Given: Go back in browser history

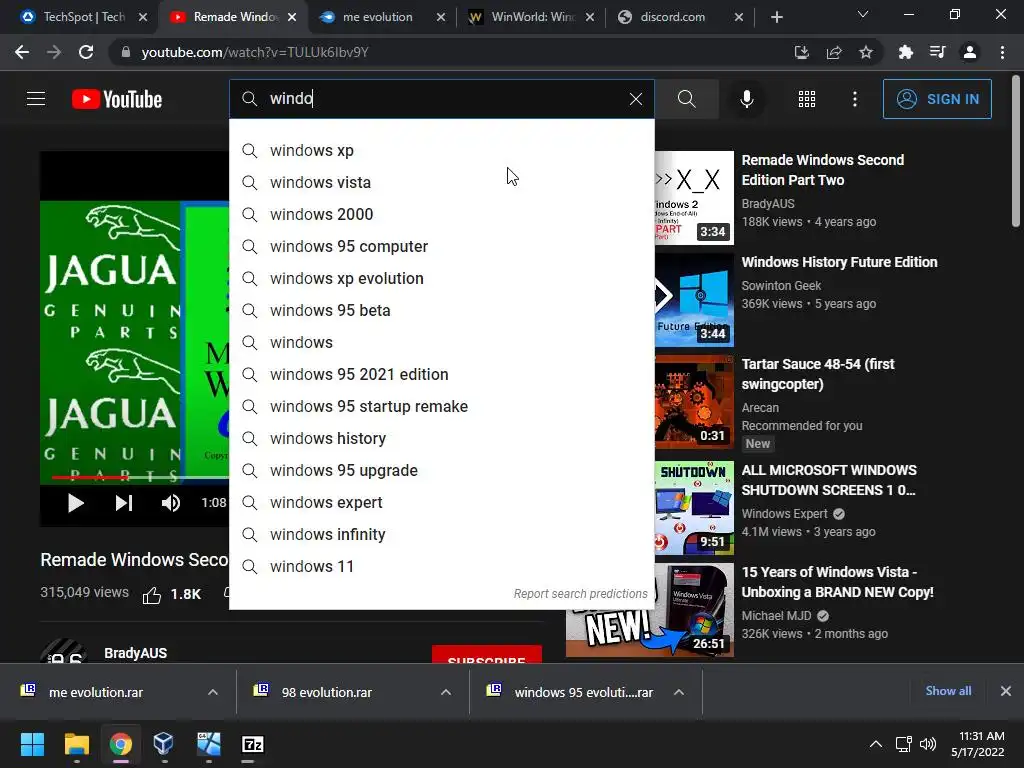Looking at the screenshot, I should tap(22, 52).
